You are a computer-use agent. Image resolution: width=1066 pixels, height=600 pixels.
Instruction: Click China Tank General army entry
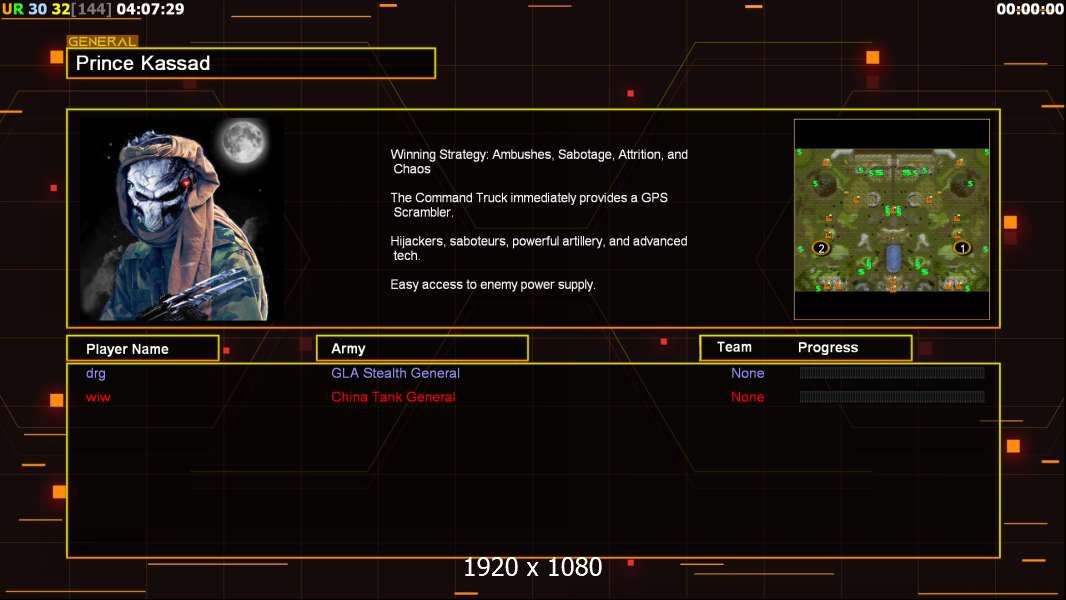(x=393, y=397)
